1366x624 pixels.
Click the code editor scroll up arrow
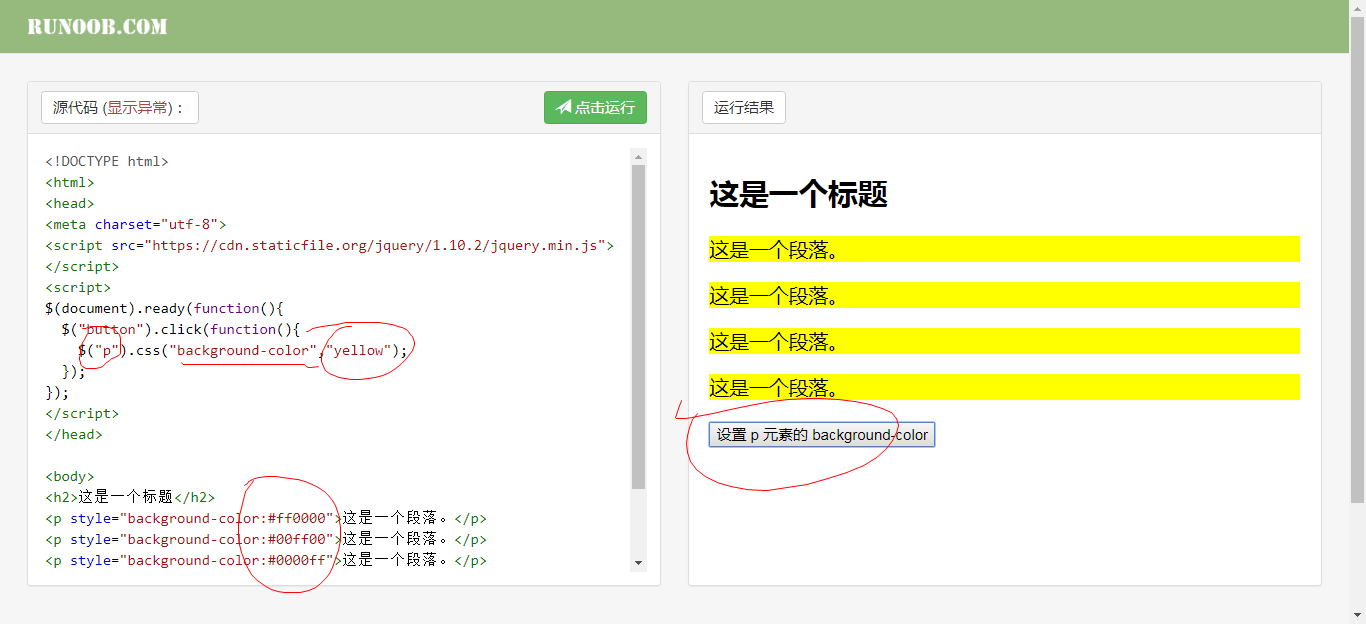click(639, 156)
